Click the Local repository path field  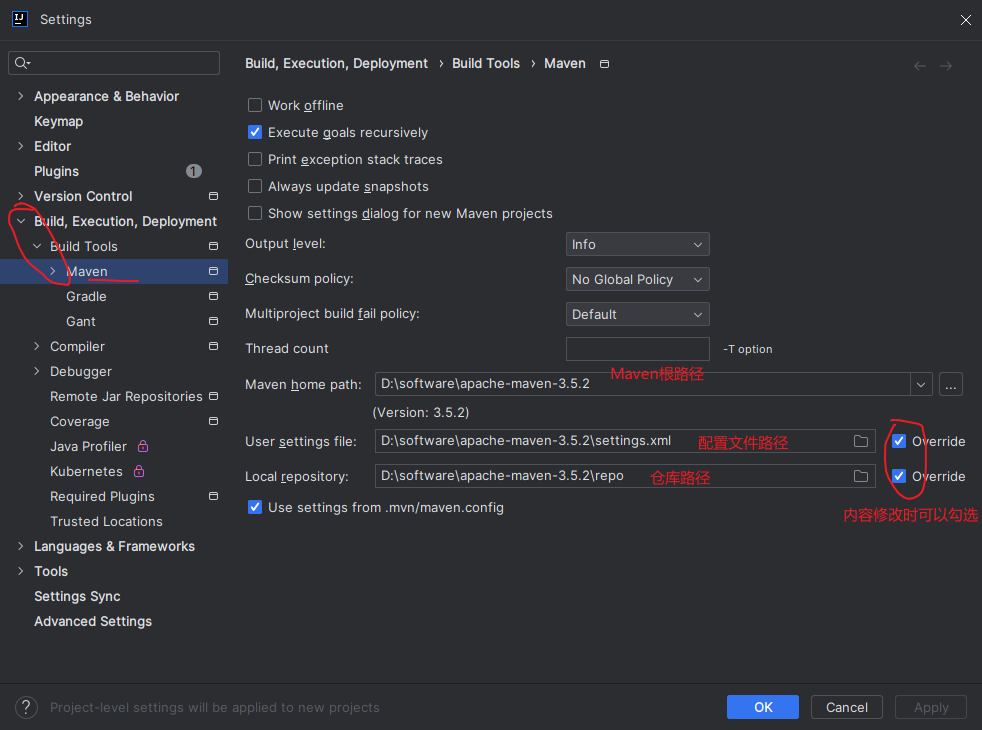coord(625,476)
